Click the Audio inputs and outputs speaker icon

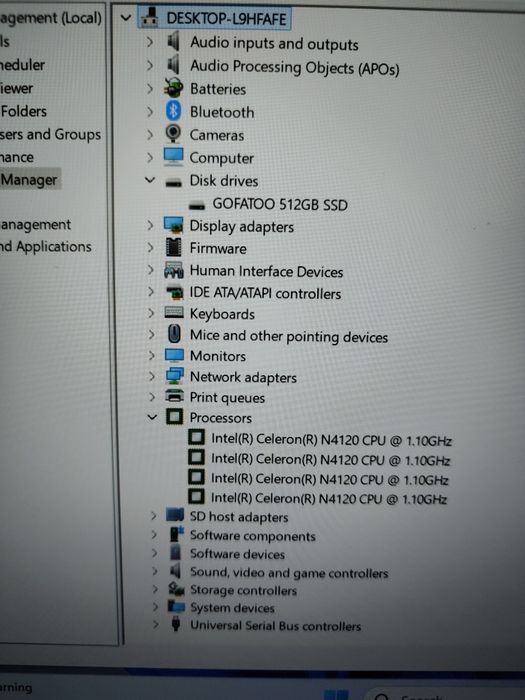tap(173, 42)
